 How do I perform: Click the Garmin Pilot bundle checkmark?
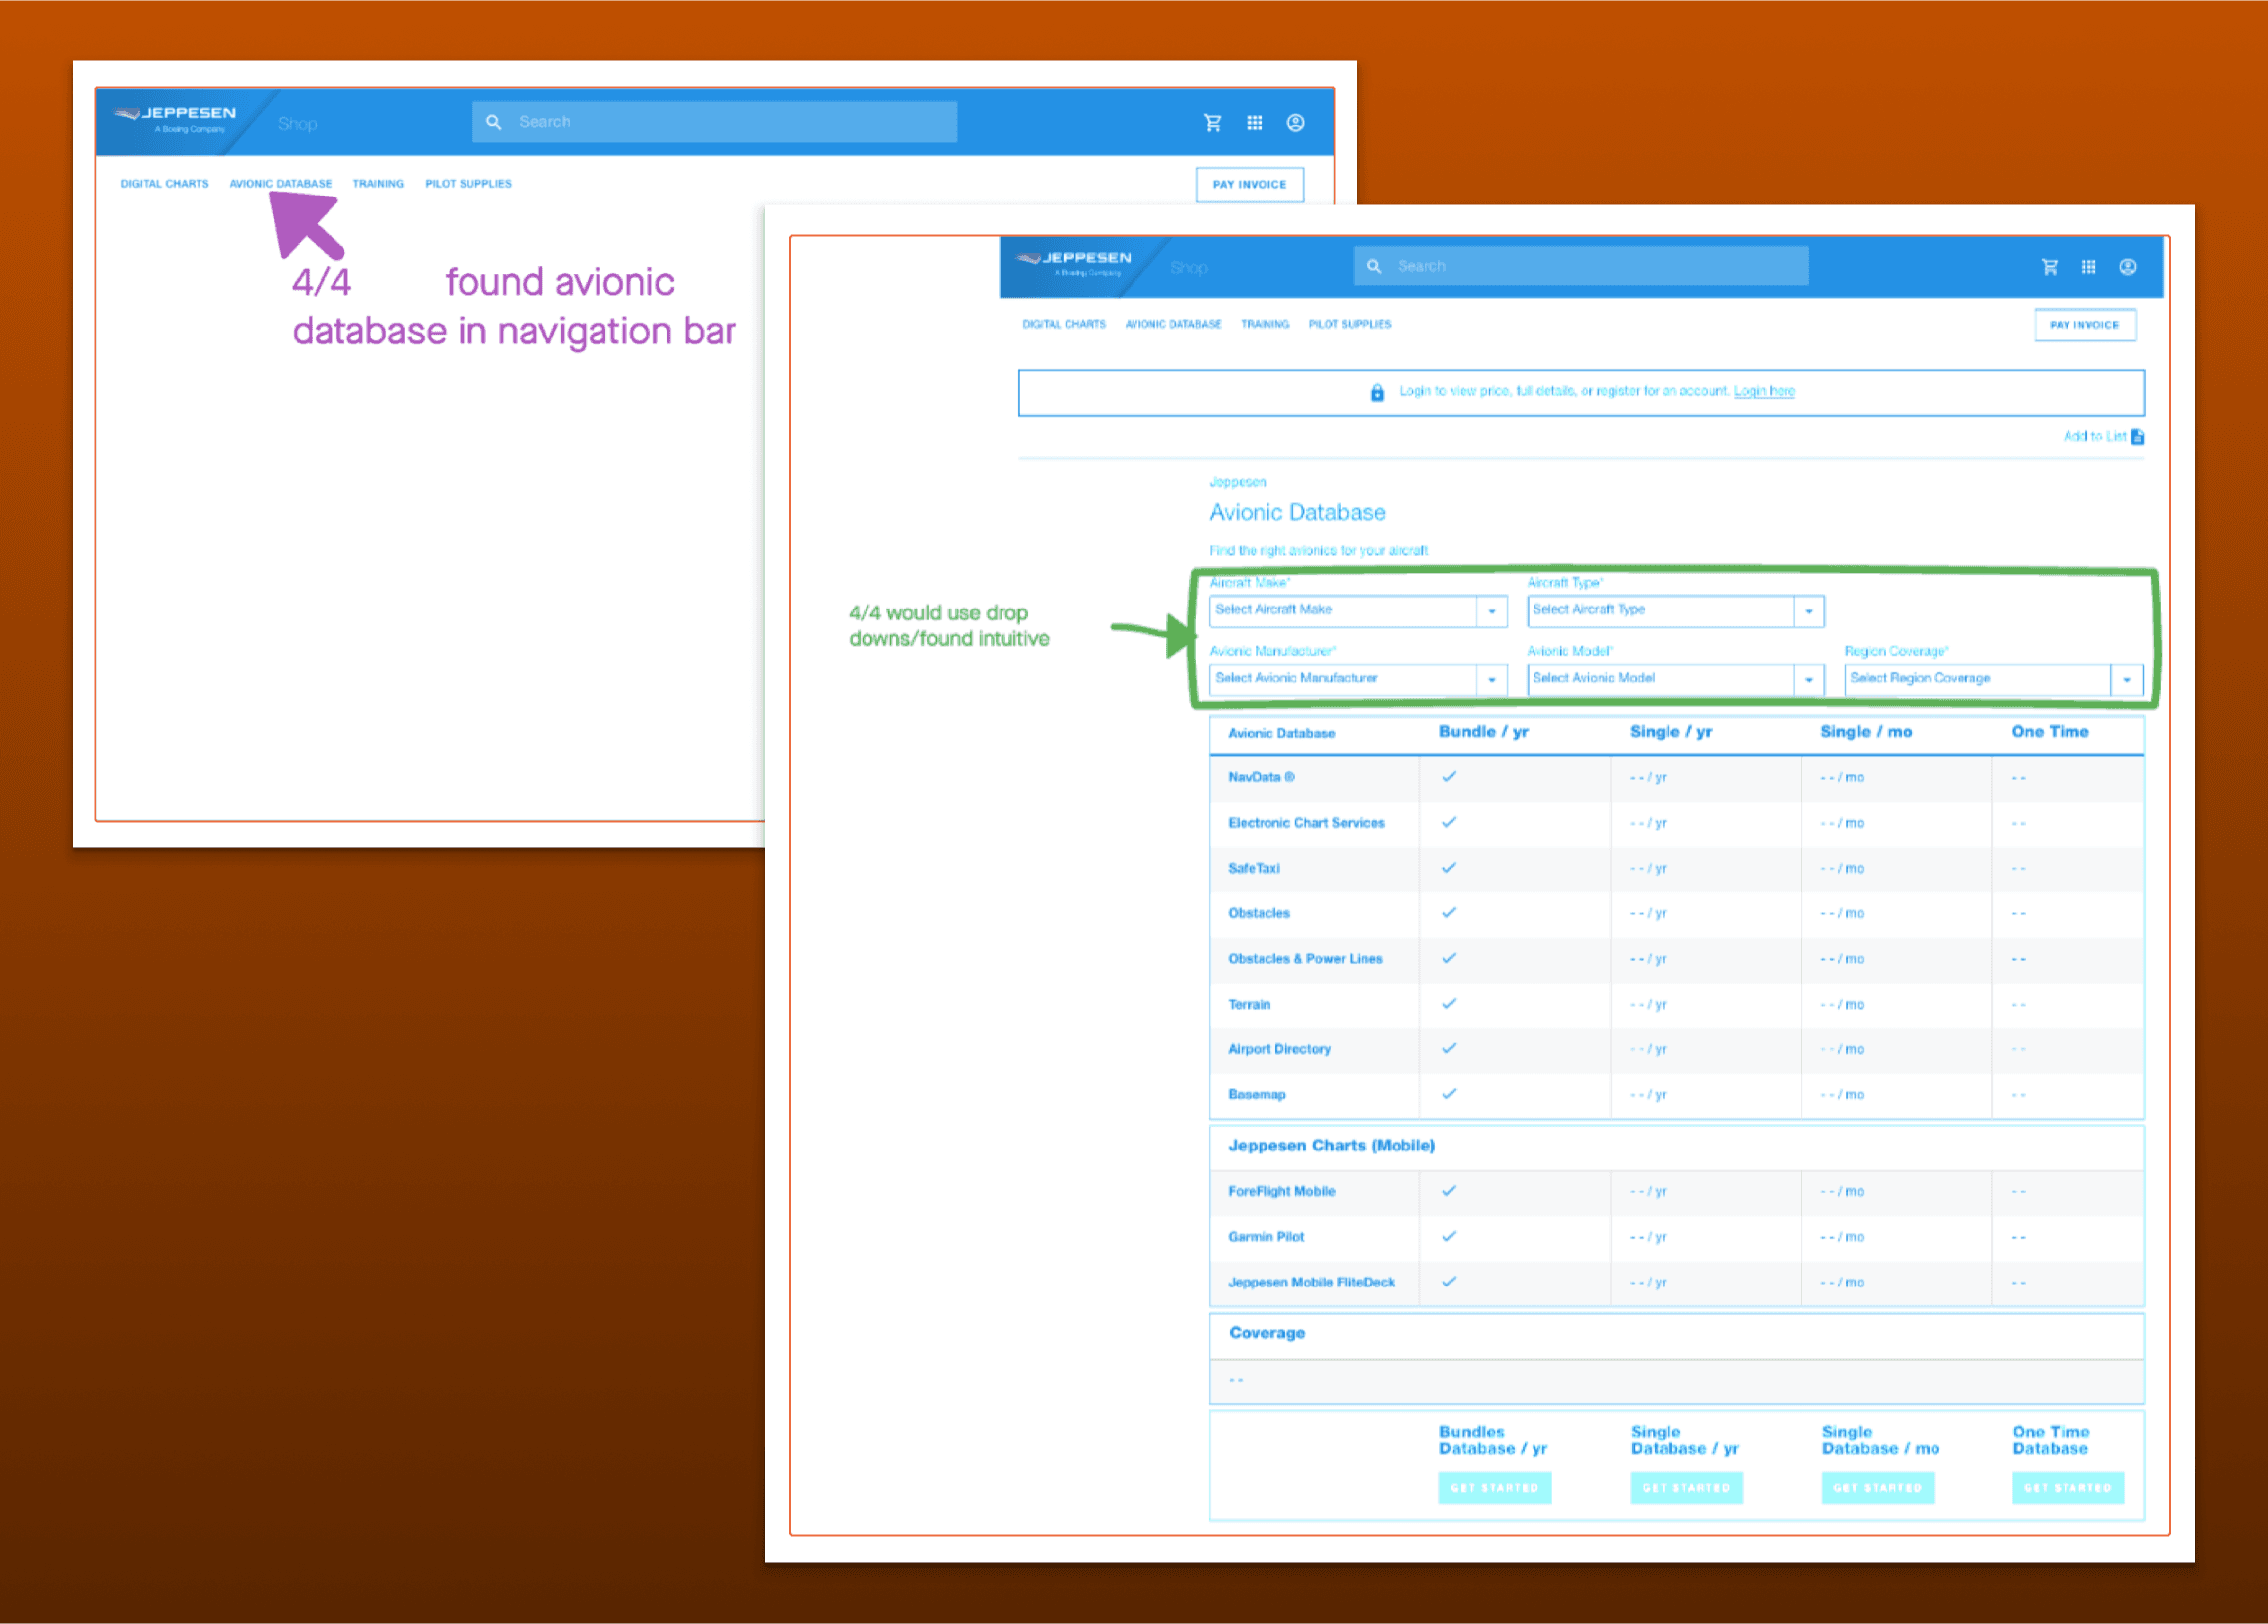click(1449, 1237)
